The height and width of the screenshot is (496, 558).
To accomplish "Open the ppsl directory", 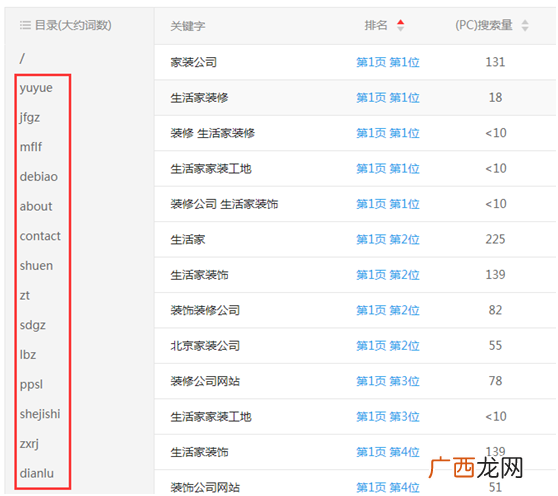I will 31,385.
